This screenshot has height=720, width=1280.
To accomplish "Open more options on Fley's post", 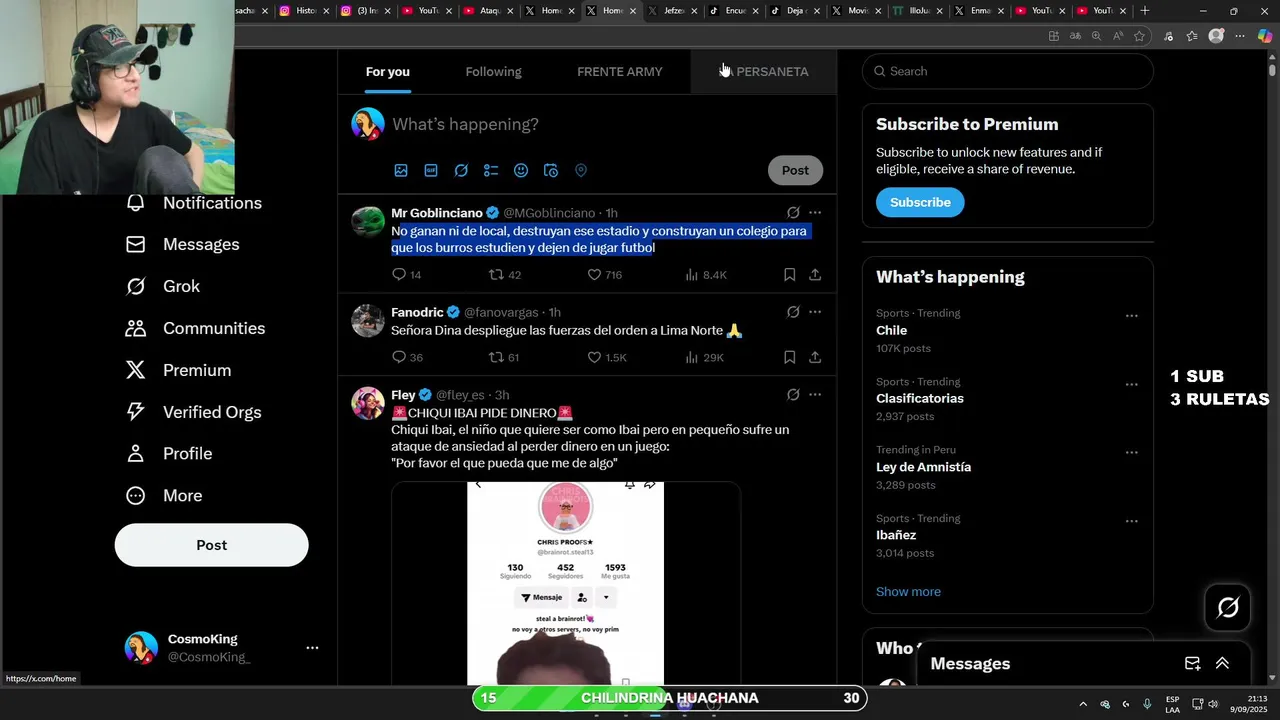I will pos(815,395).
